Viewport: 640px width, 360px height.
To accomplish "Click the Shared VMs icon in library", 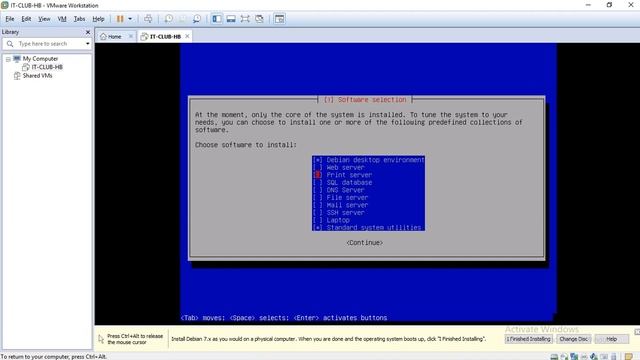I will (17, 76).
